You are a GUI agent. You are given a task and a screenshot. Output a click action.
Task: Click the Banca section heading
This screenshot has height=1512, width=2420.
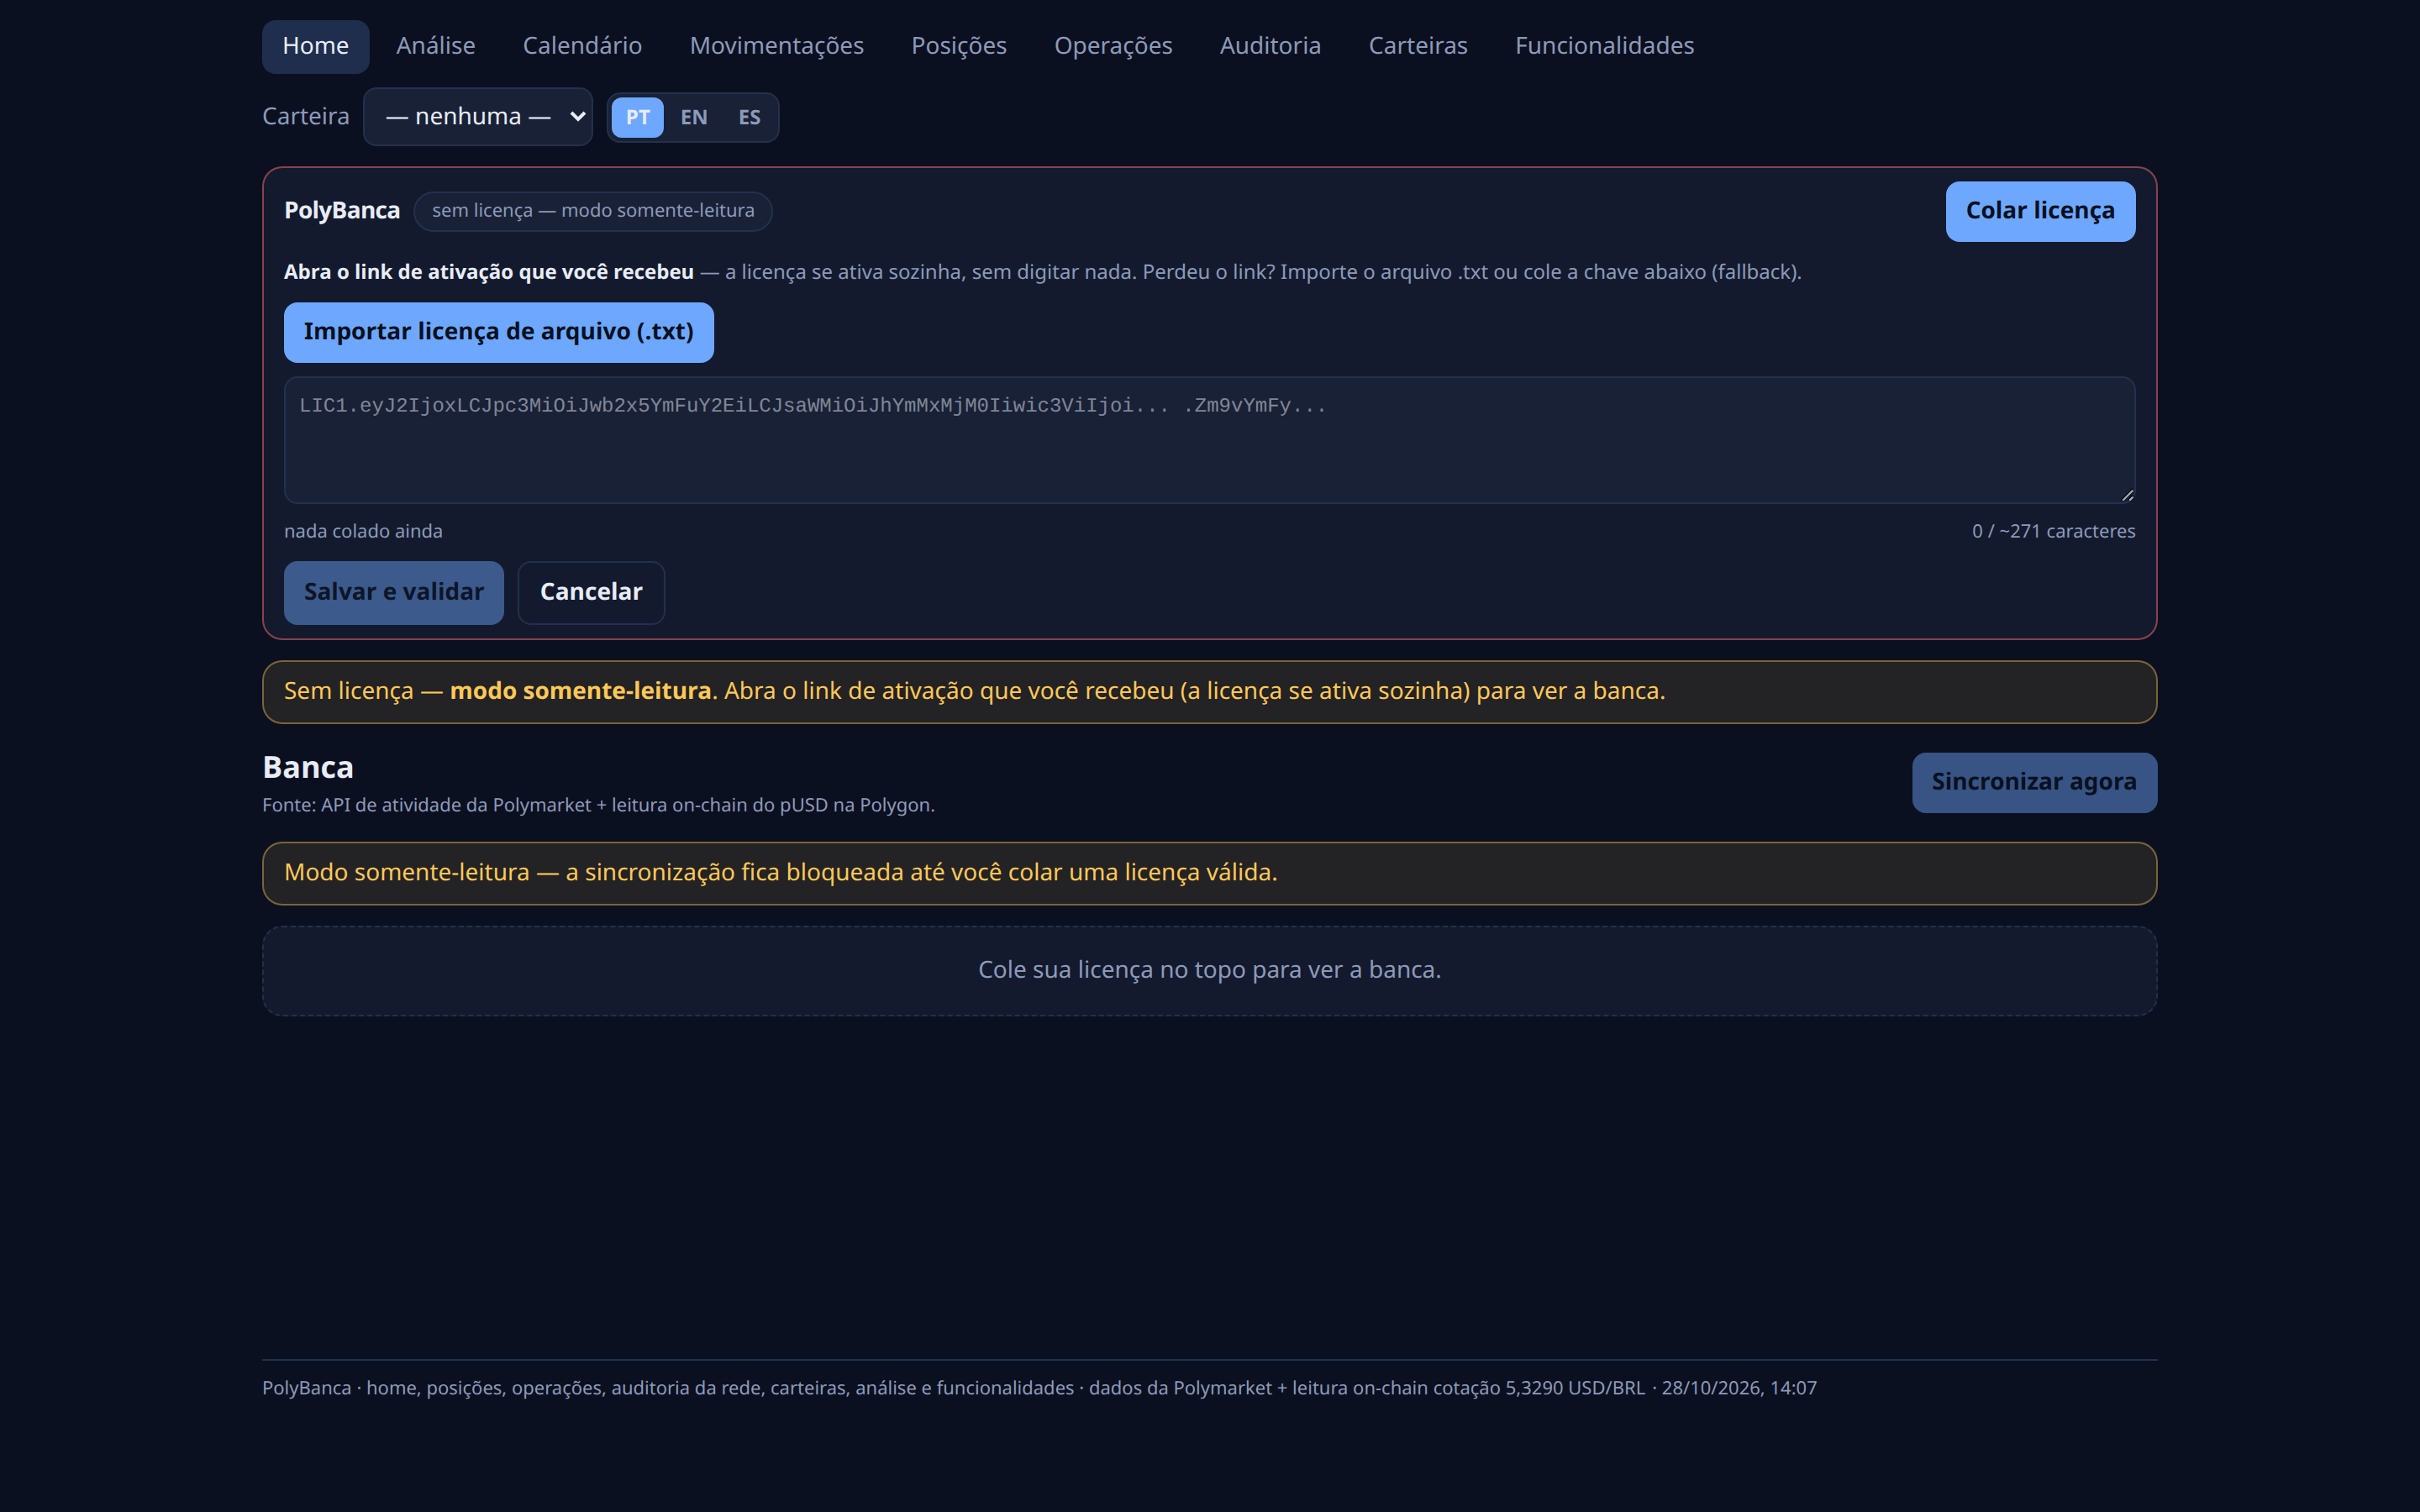pos(308,768)
